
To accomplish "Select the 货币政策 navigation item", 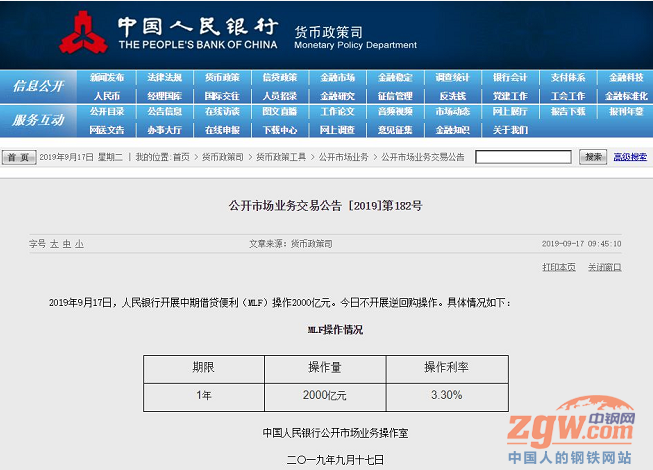I will 222,78.
